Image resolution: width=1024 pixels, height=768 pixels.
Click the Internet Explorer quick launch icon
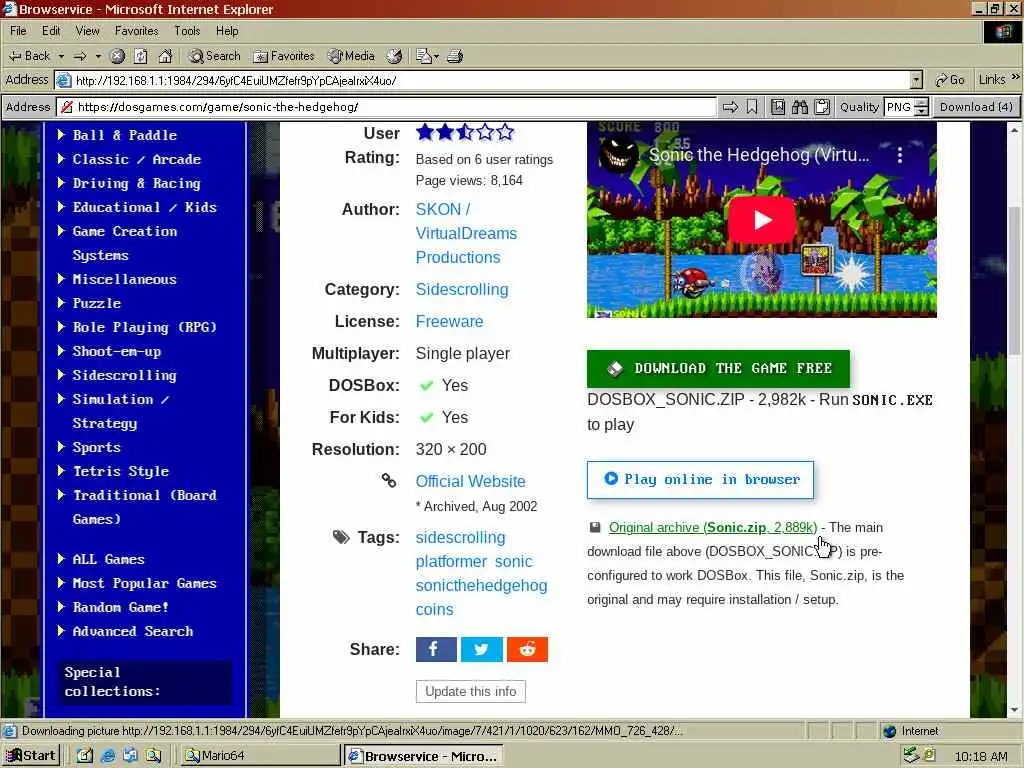108,756
